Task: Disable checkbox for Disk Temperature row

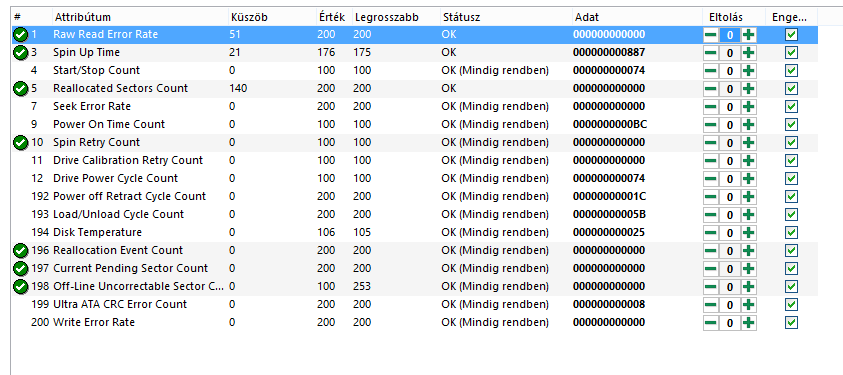Action: 791,233
